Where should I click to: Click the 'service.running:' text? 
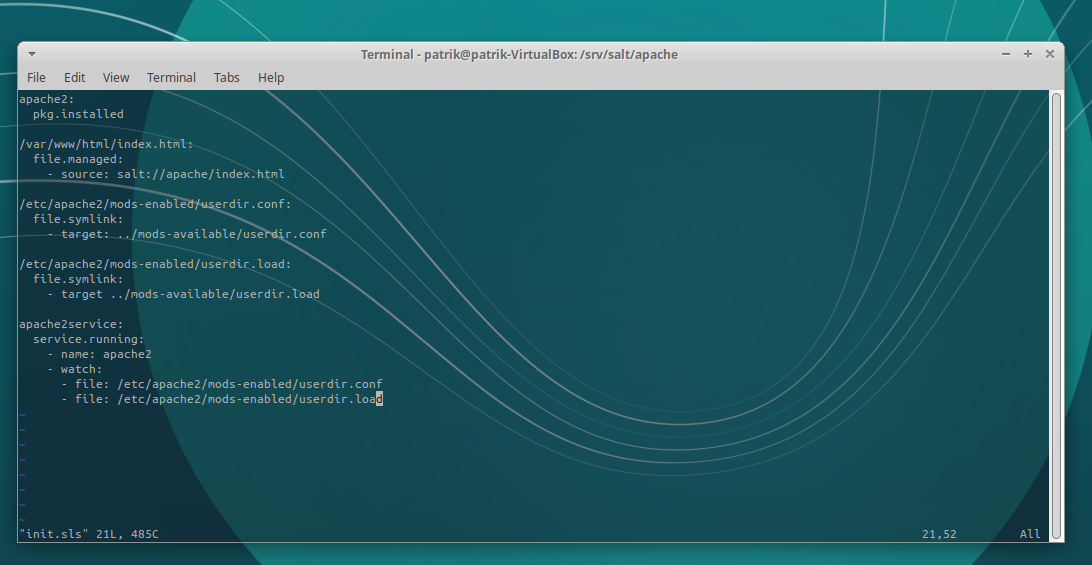point(89,339)
